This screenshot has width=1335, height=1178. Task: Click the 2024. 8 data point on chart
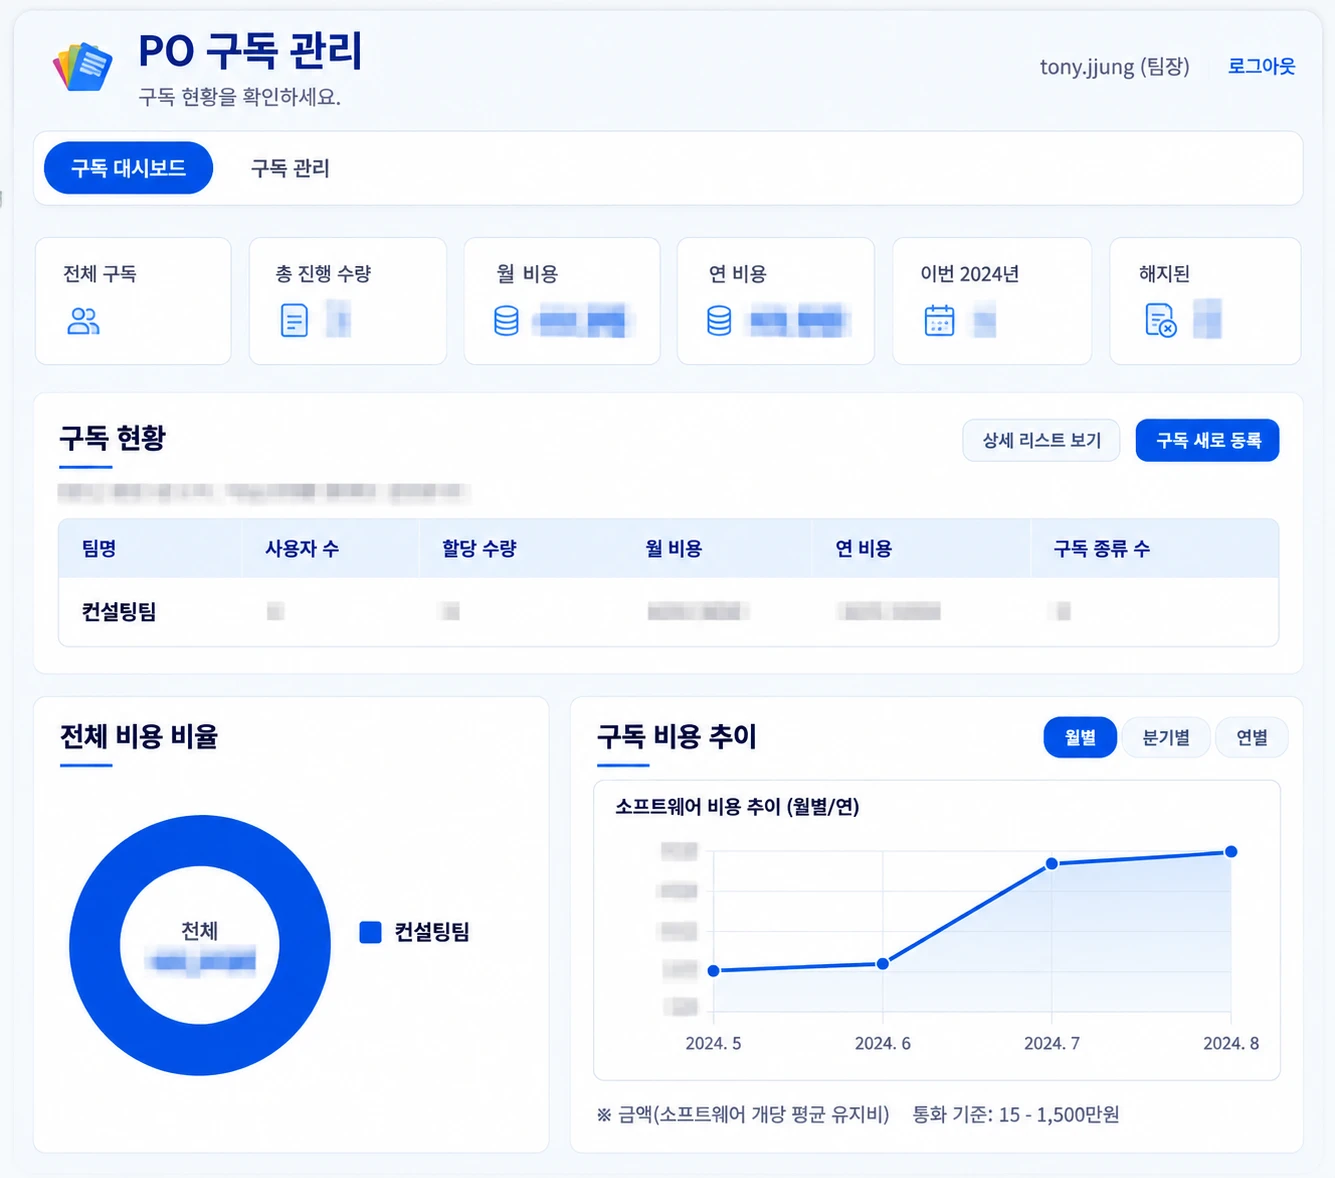point(1231,852)
